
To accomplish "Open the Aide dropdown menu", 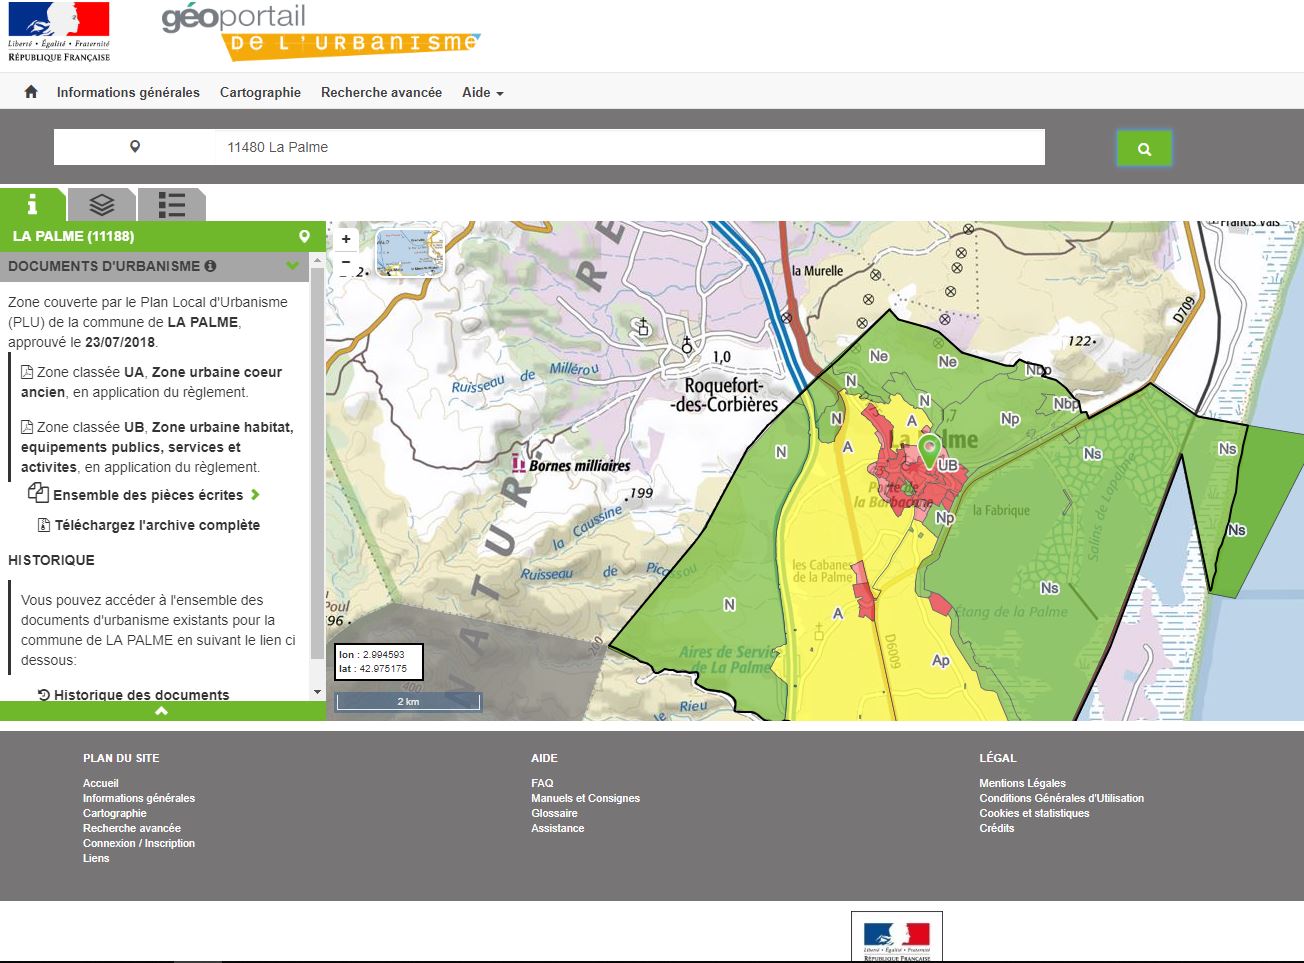I will point(482,92).
